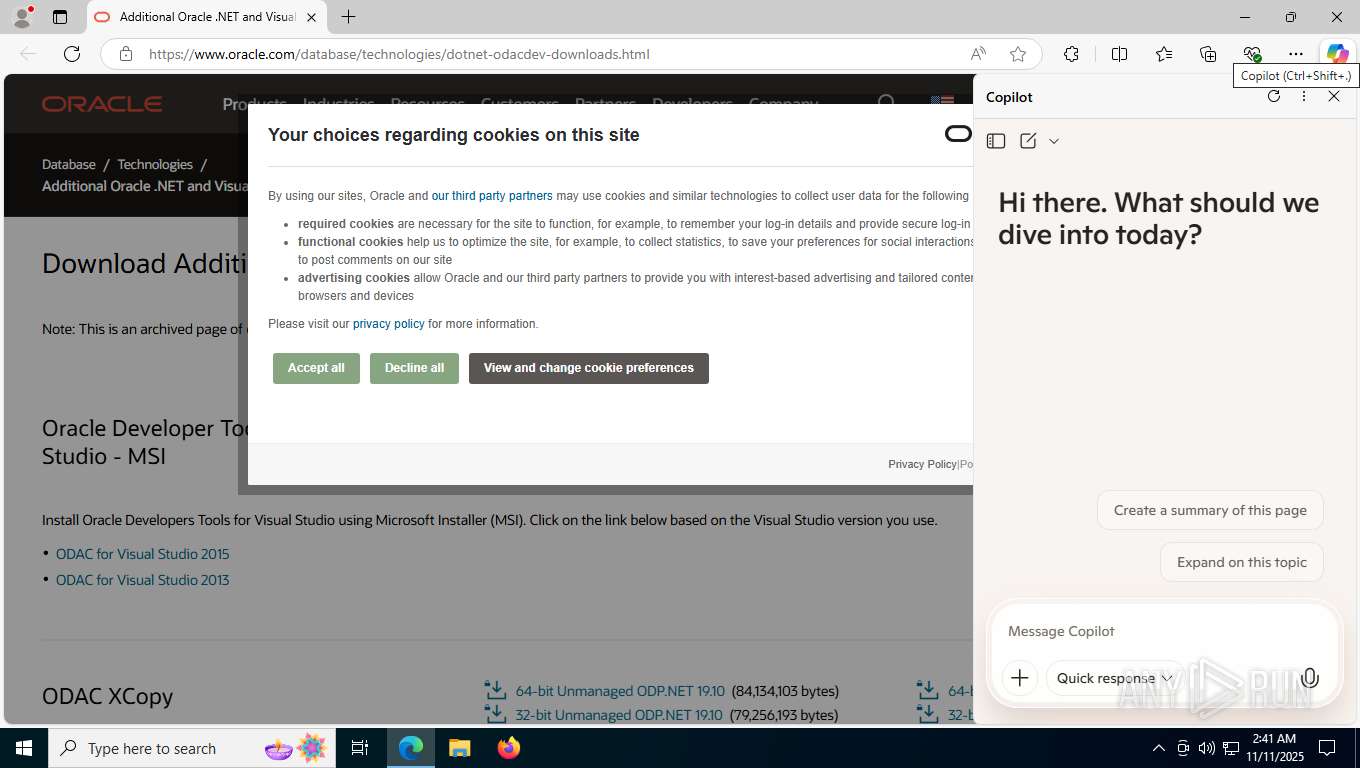Close the Copilot pane
The image size is (1360, 768).
[1334, 96]
